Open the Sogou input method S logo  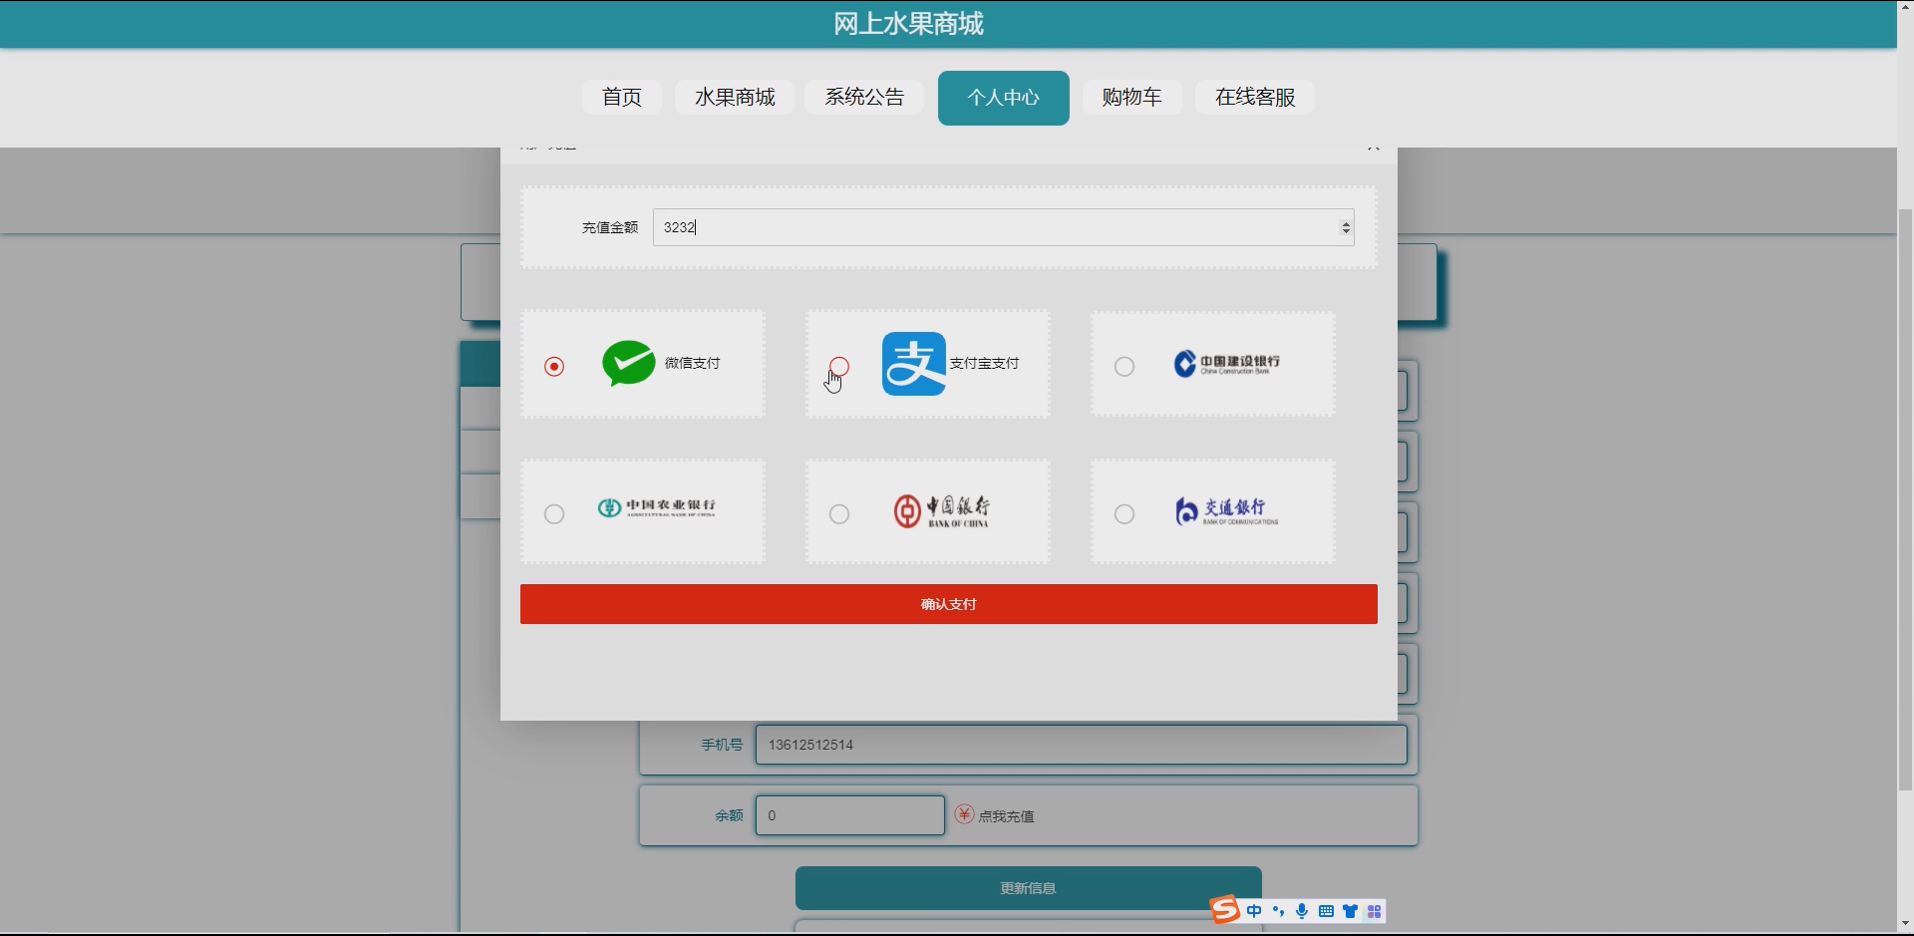[1225, 910]
